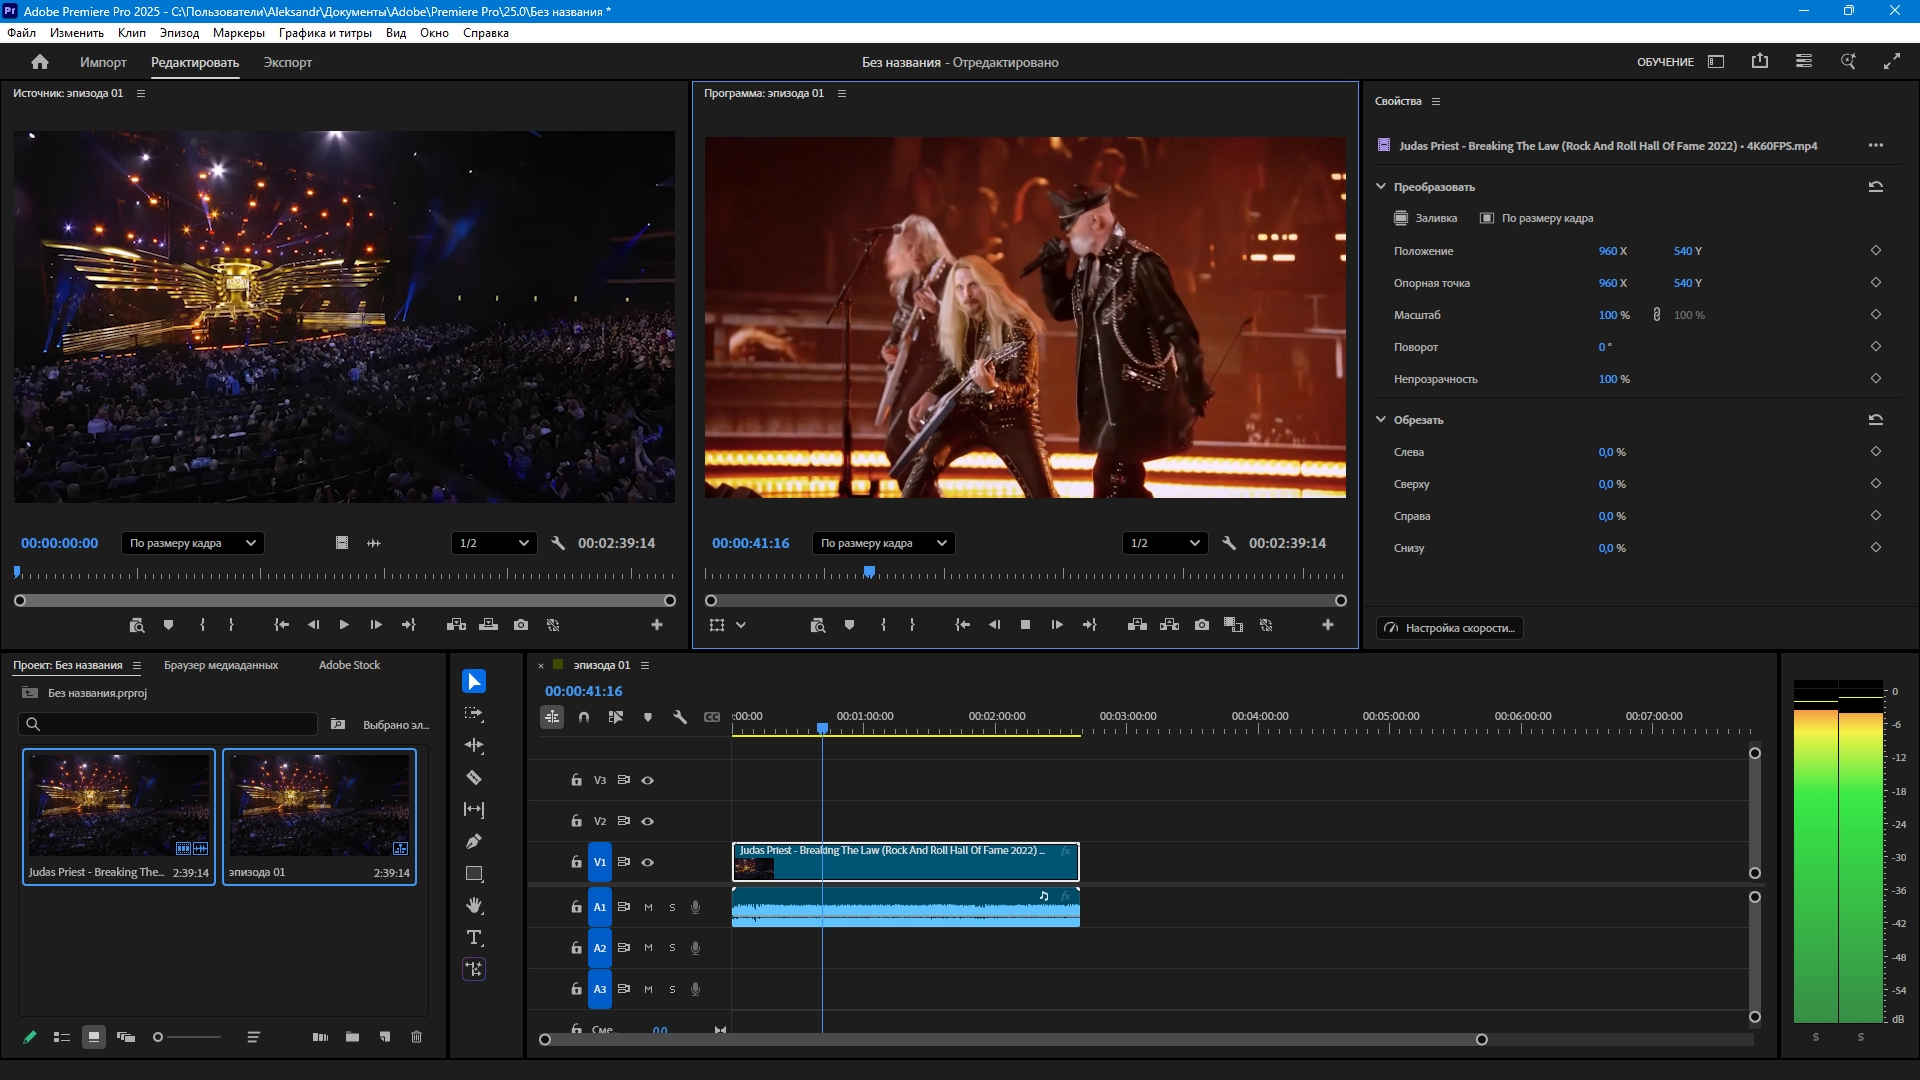Select the Ripple Edit tool in the toolbox
The height and width of the screenshot is (1080, 1920).
pyautogui.click(x=474, y=745)
